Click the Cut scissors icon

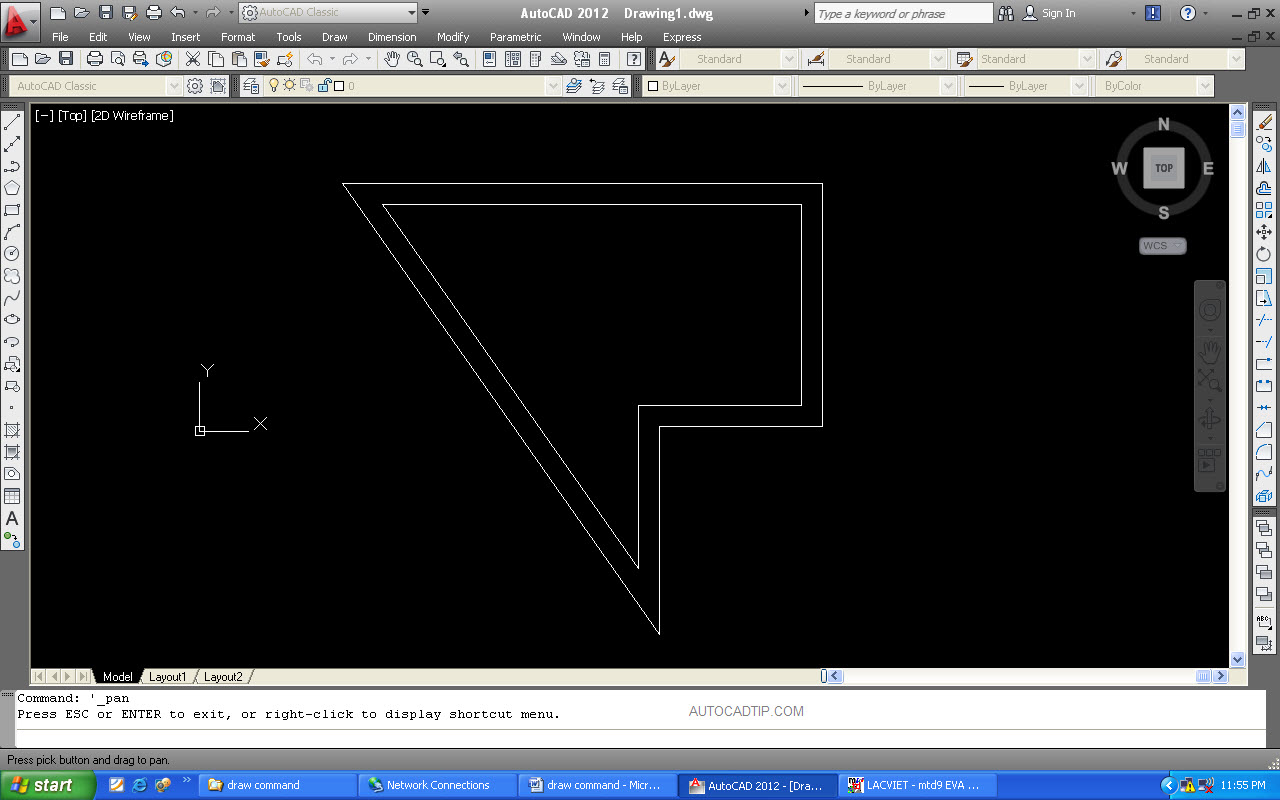point(193,59)
